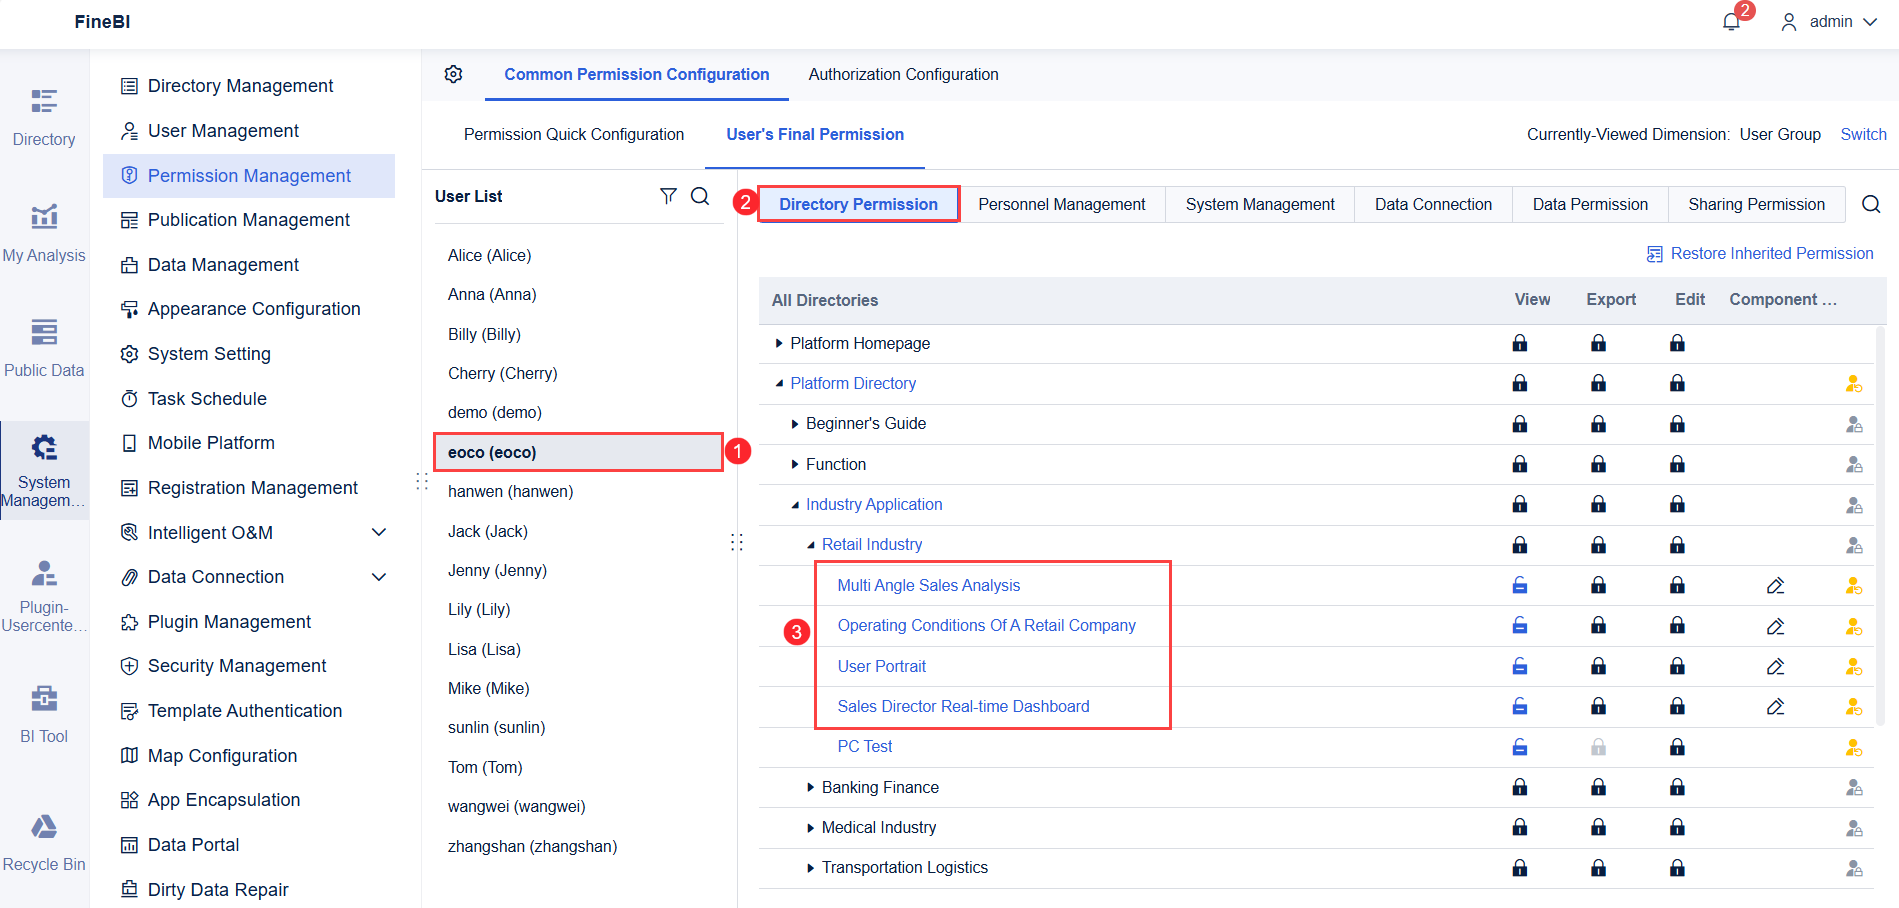The height and width of the screenshot is (908, 1899).
Task: Toggle Export lock for Medical Industry
Action: [x=1598, y=827]
